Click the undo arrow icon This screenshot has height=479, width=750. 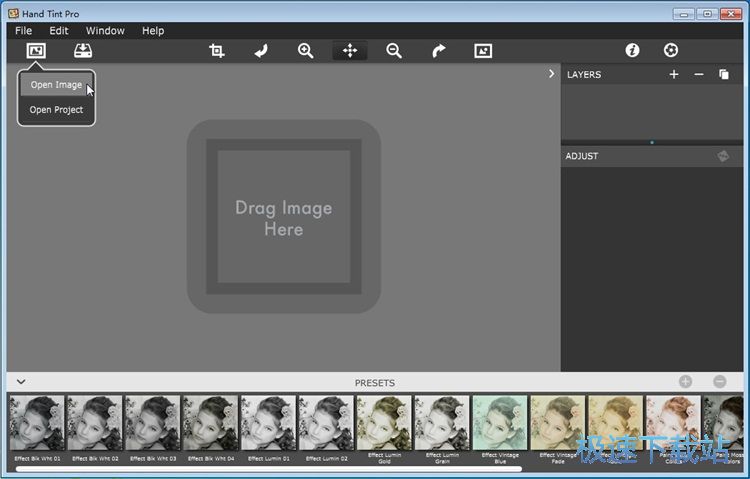click(x=261, y=51)
